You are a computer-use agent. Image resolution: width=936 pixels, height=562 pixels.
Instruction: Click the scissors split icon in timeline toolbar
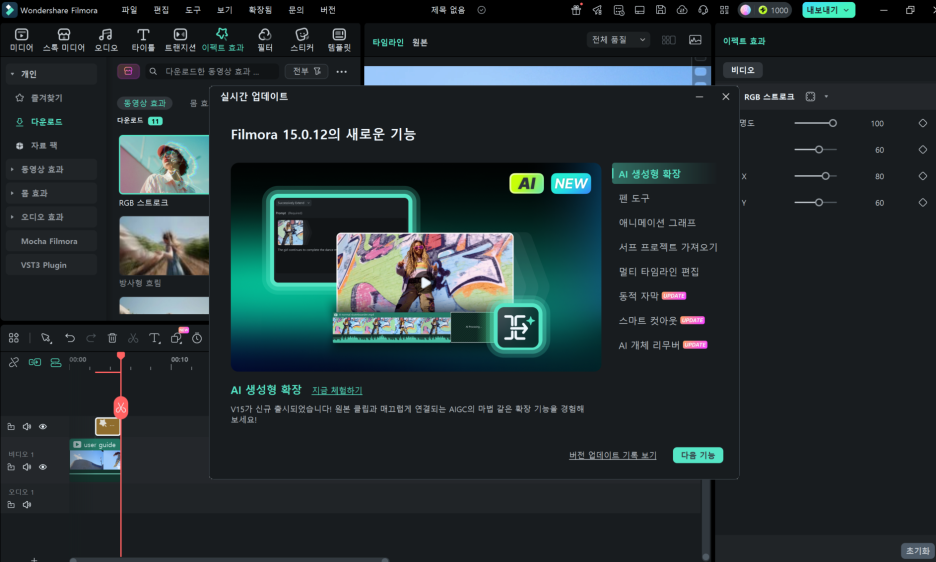coord(133,338)
